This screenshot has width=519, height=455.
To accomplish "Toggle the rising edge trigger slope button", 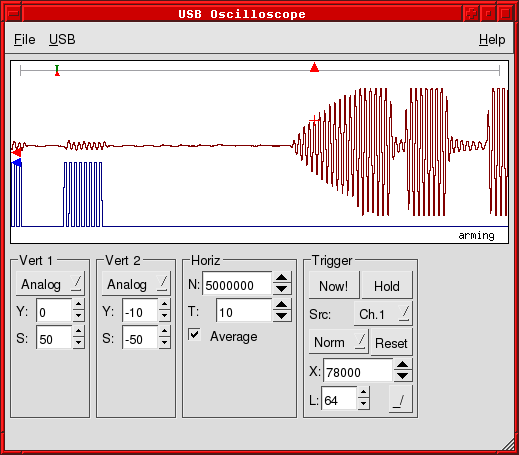I will [x=400, y=399].
